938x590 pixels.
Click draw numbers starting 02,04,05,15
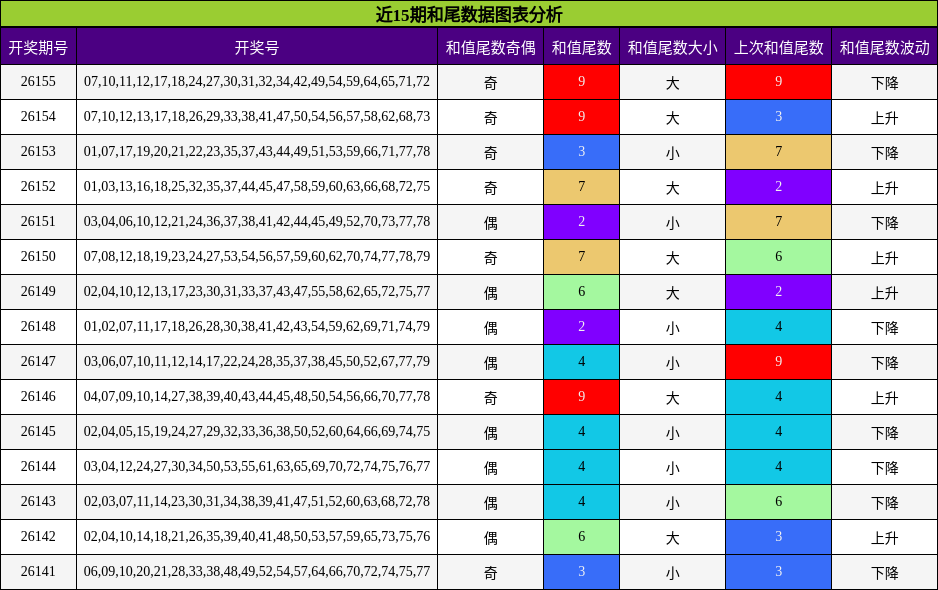click(257, 431)
